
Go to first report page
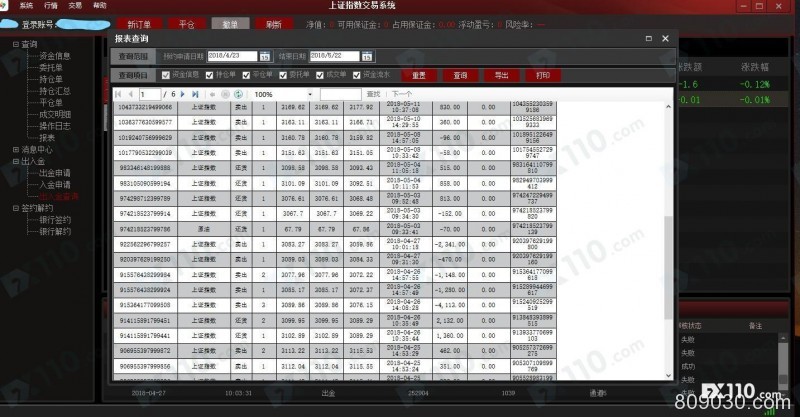118,94
